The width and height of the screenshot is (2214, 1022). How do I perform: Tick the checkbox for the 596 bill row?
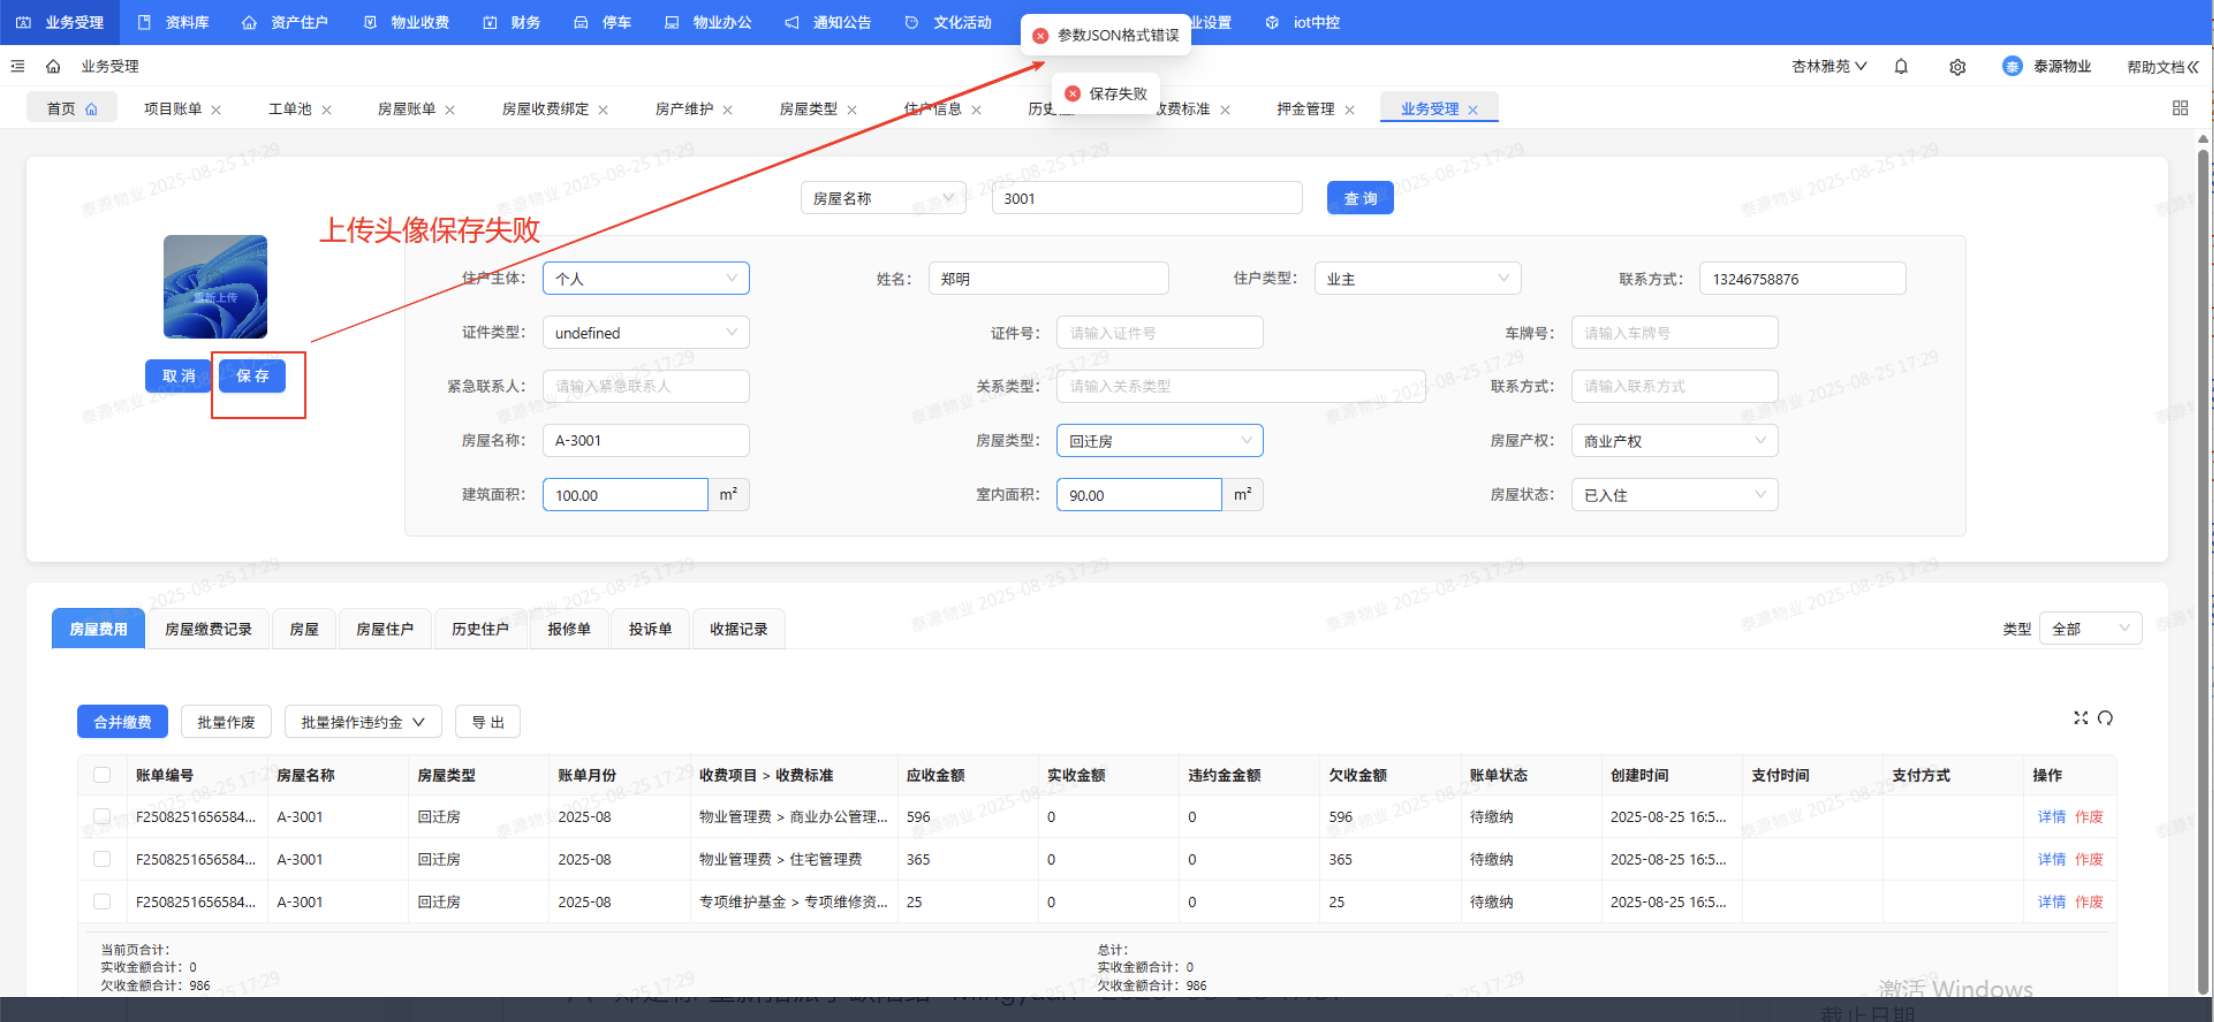(x=102, y=817)
